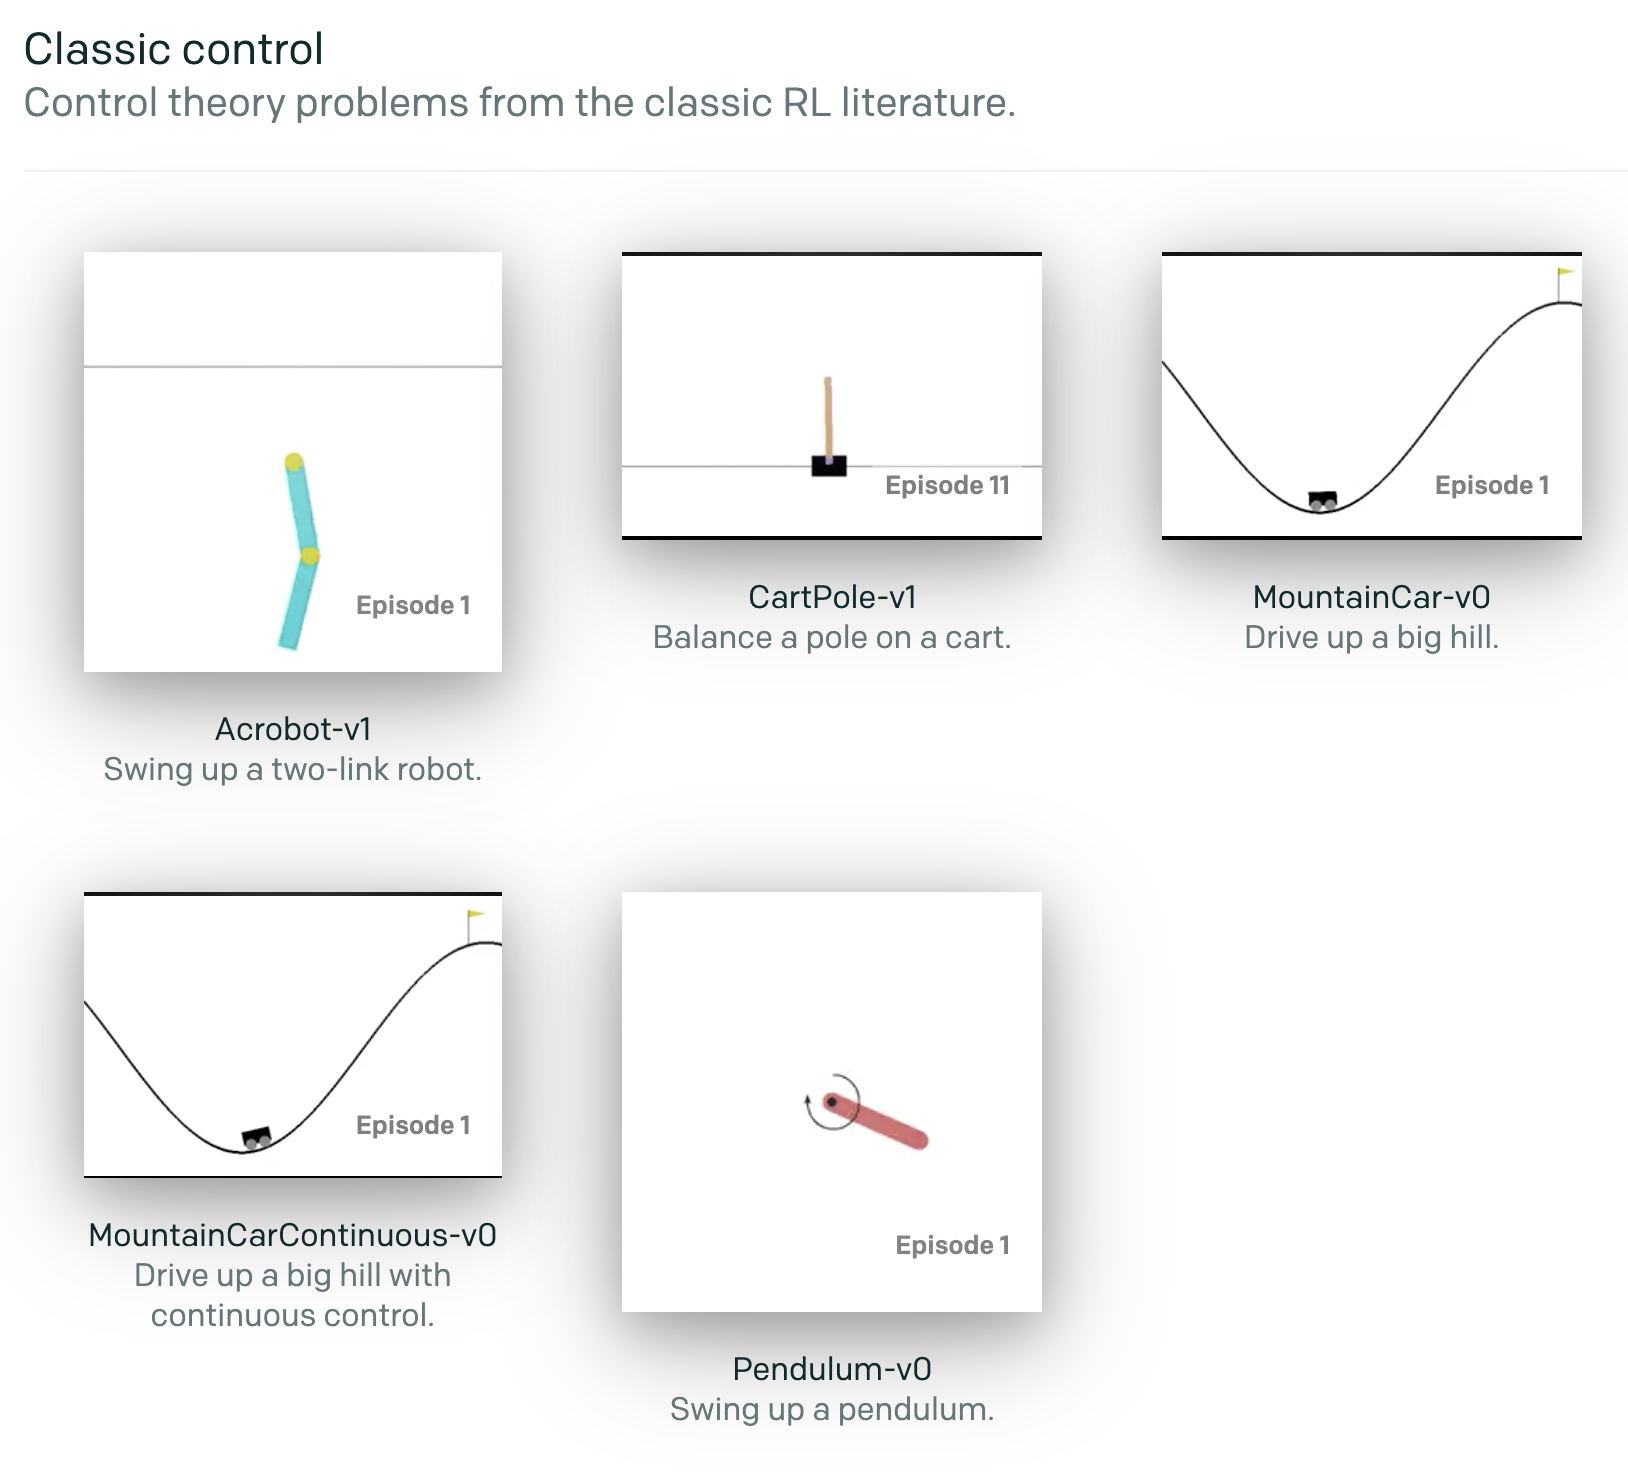Open the CartPole-v1 preview image

point(832,396)
